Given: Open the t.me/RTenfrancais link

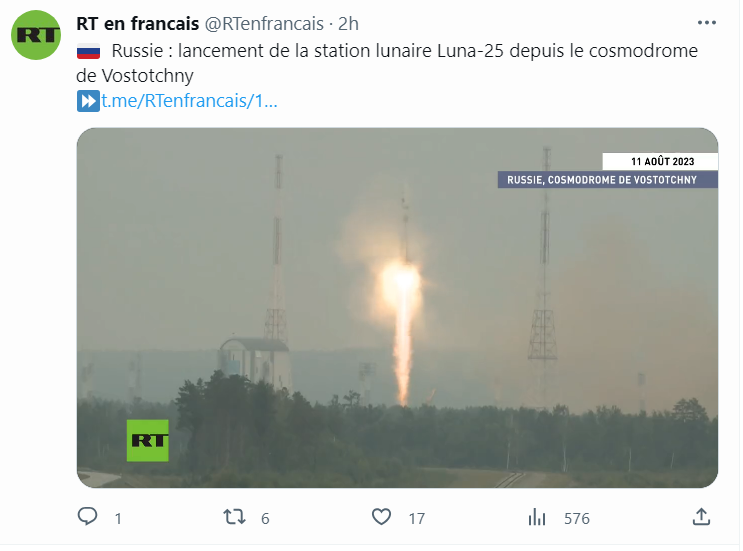Looking at the screenshot, I should (189, 101).
